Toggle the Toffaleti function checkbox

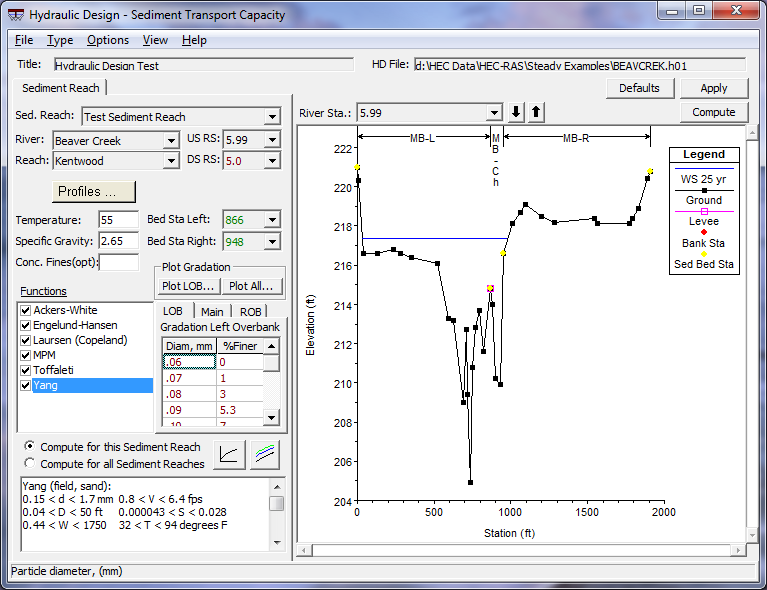(25, 370)
